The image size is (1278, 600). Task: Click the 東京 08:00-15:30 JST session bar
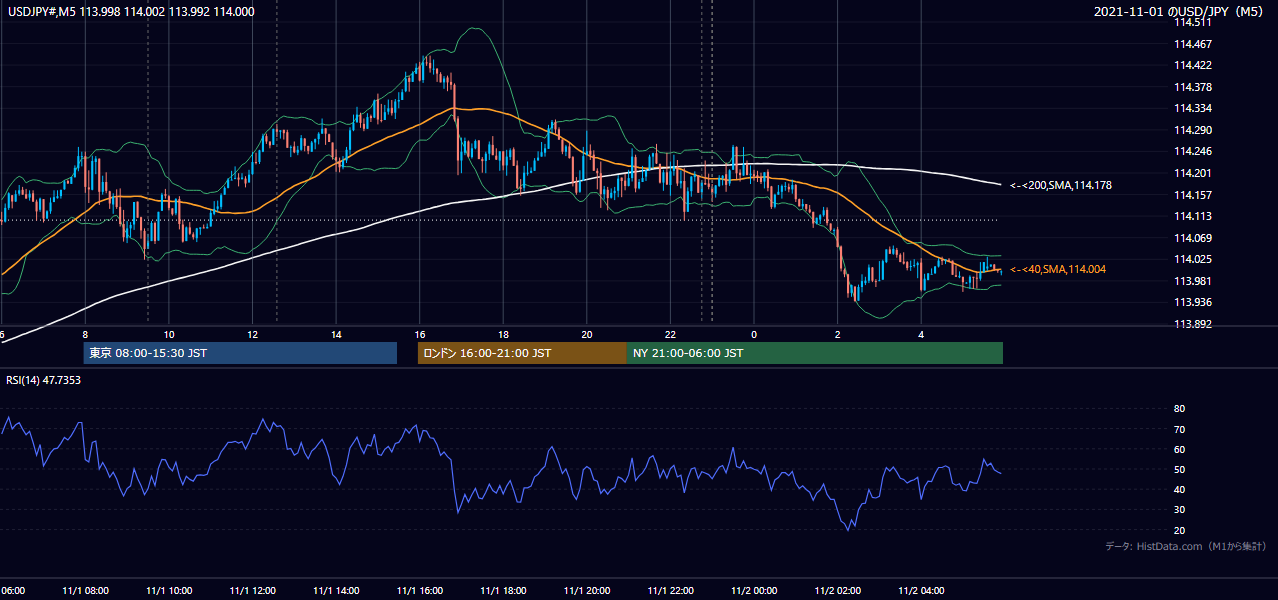point(240,353)
